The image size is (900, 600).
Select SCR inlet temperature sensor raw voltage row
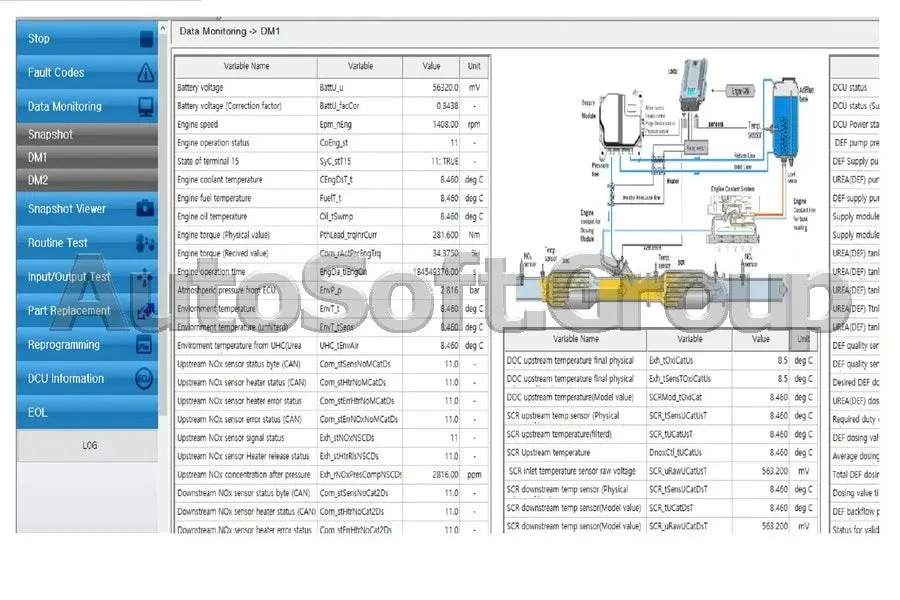(661, 471)
